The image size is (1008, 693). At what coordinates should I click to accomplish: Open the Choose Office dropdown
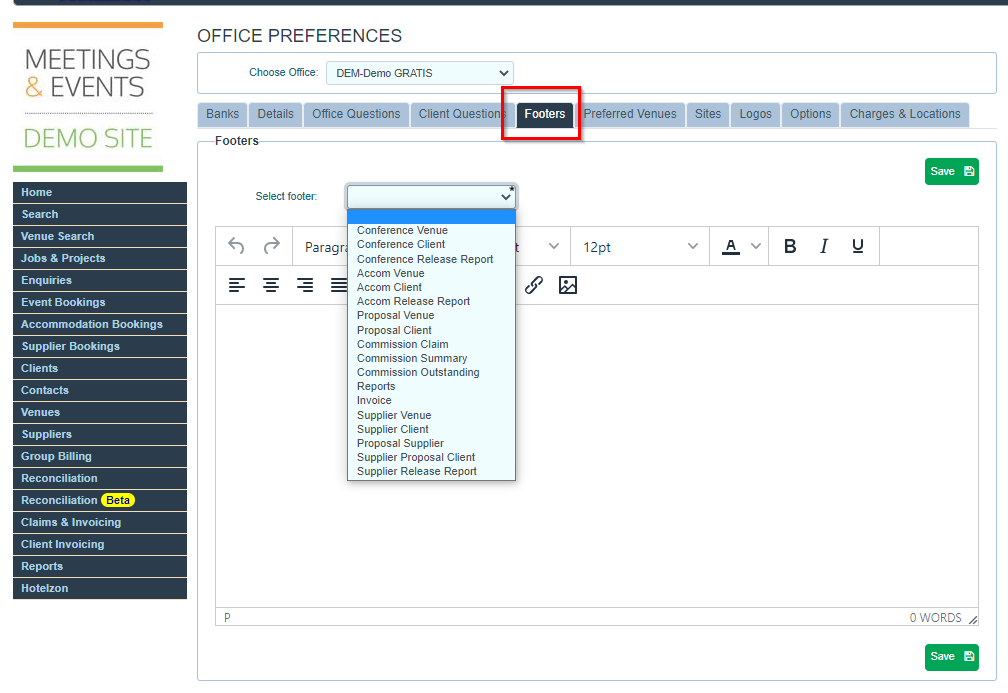point(420,73)
